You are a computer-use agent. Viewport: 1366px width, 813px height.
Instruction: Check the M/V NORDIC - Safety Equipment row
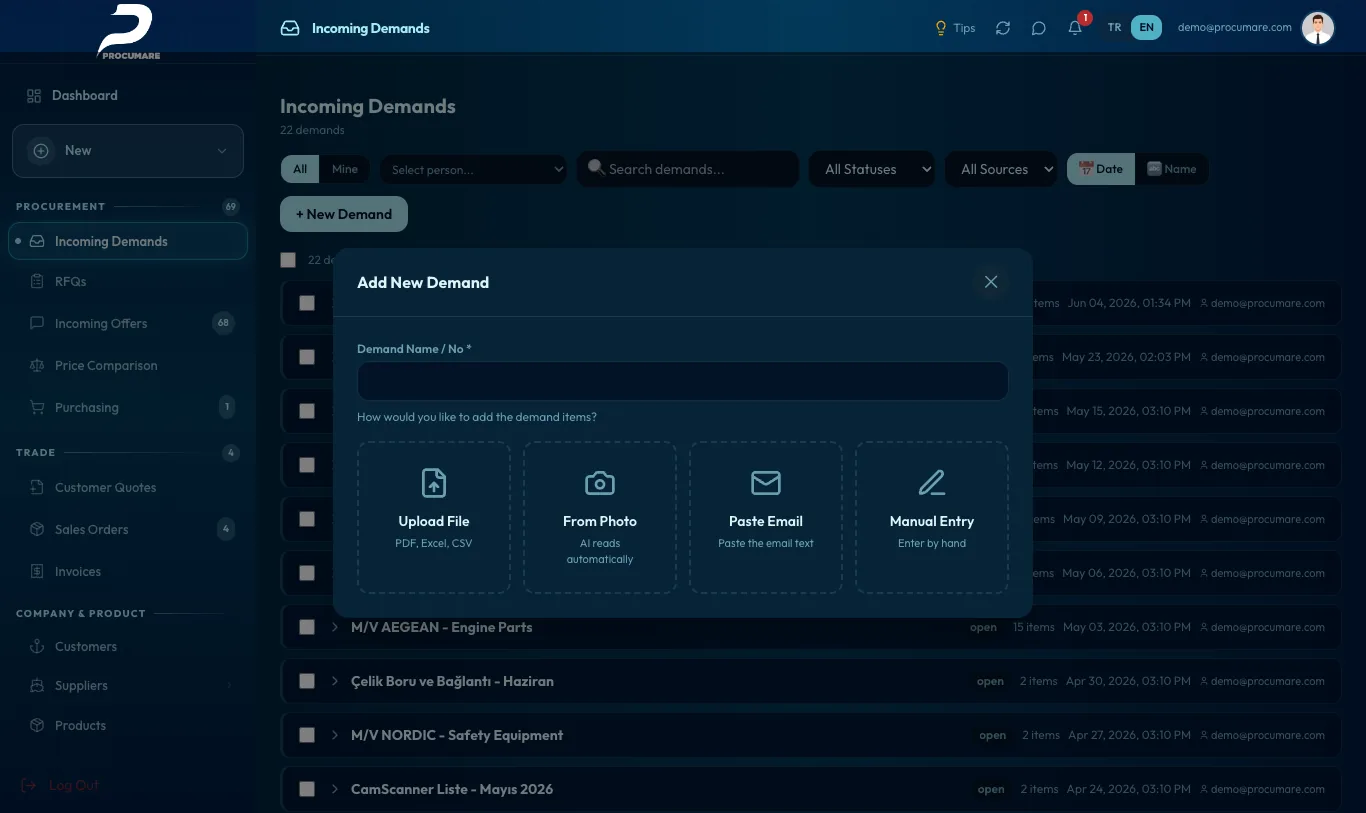pyautogui.click(x=307, y=735)
